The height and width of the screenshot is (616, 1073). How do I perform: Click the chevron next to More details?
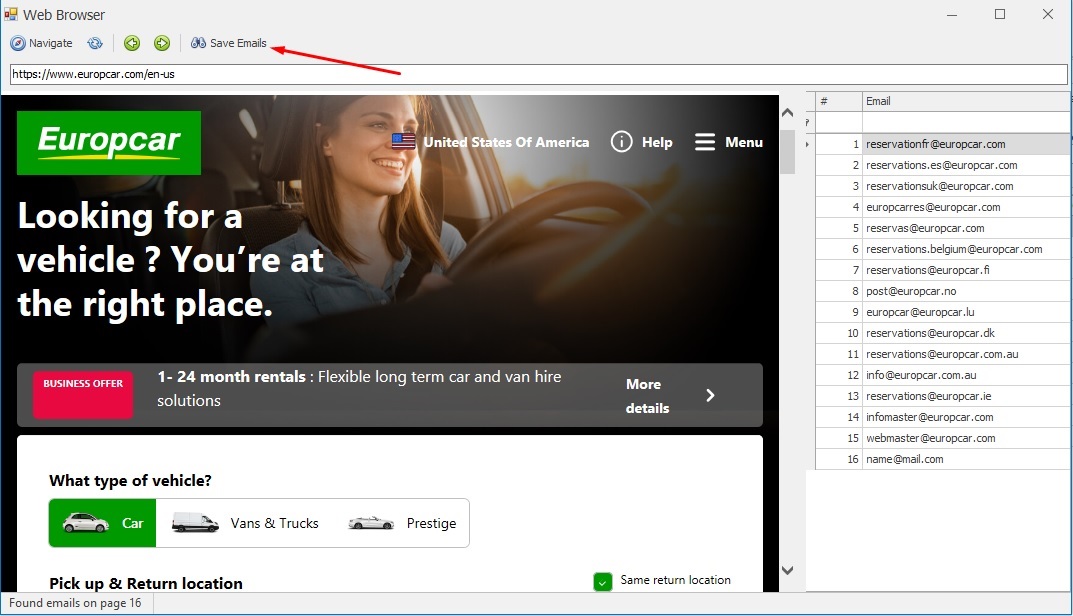tap(710, 395)
